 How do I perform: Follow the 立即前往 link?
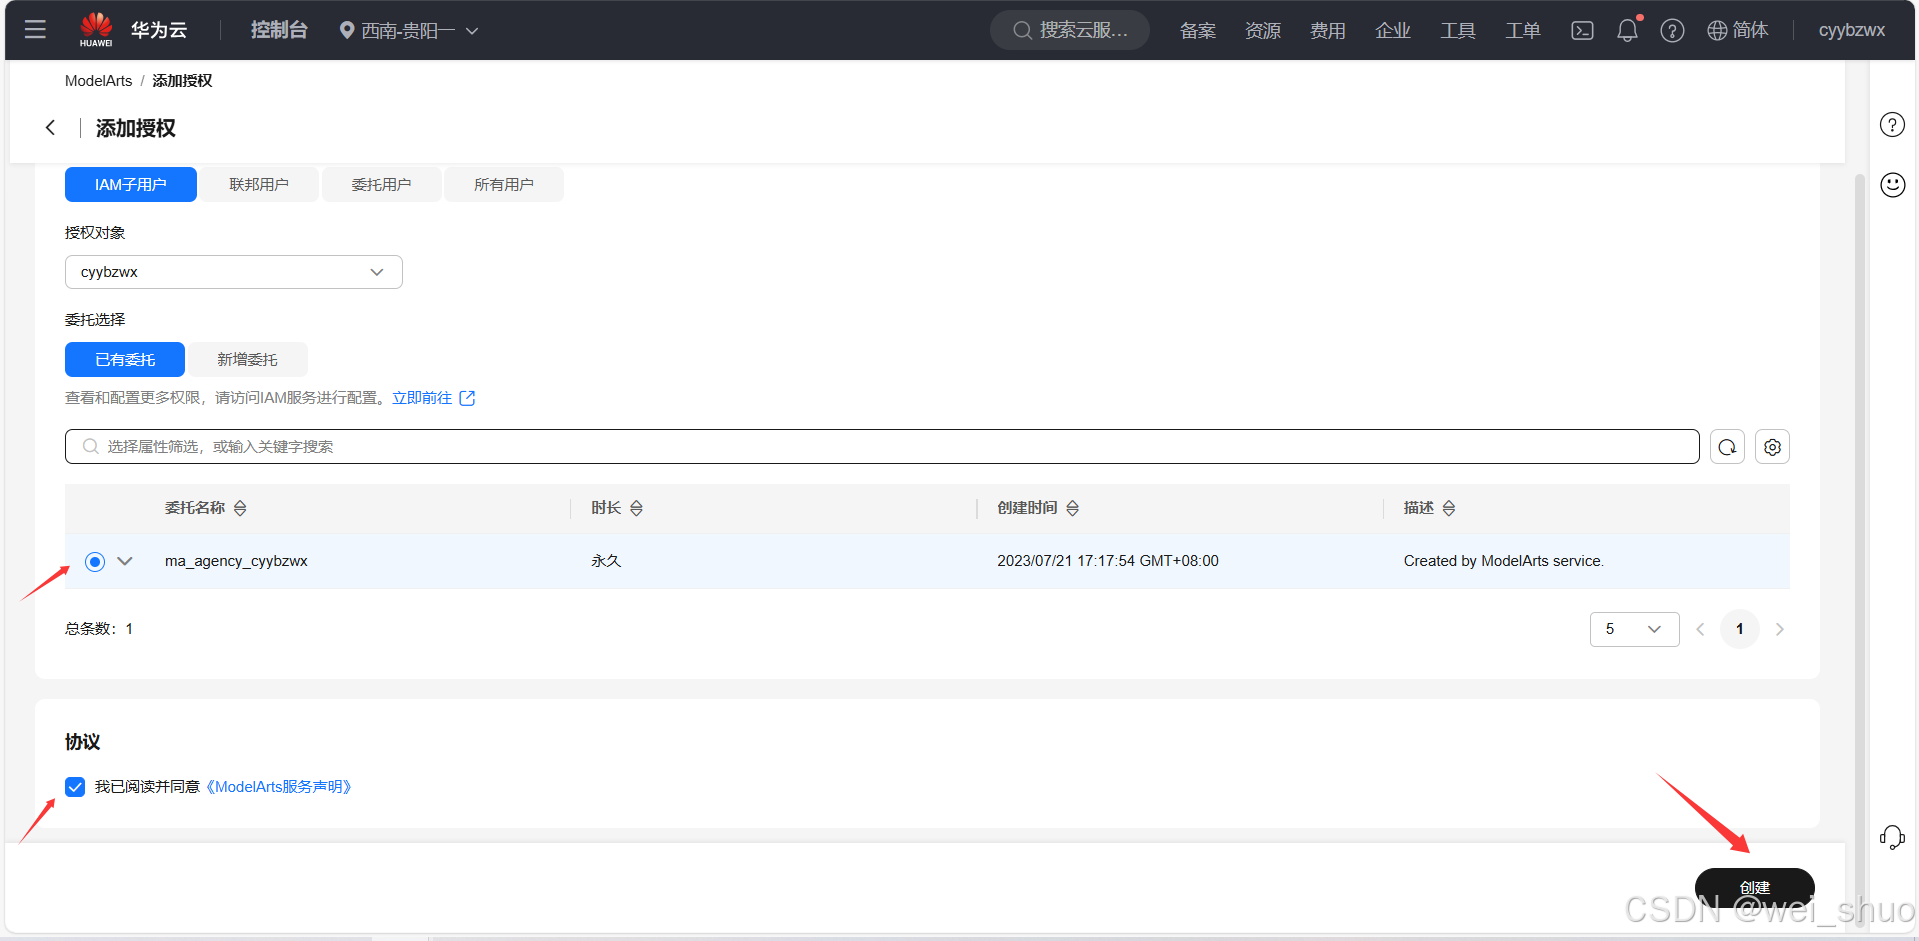pos(422,398)
